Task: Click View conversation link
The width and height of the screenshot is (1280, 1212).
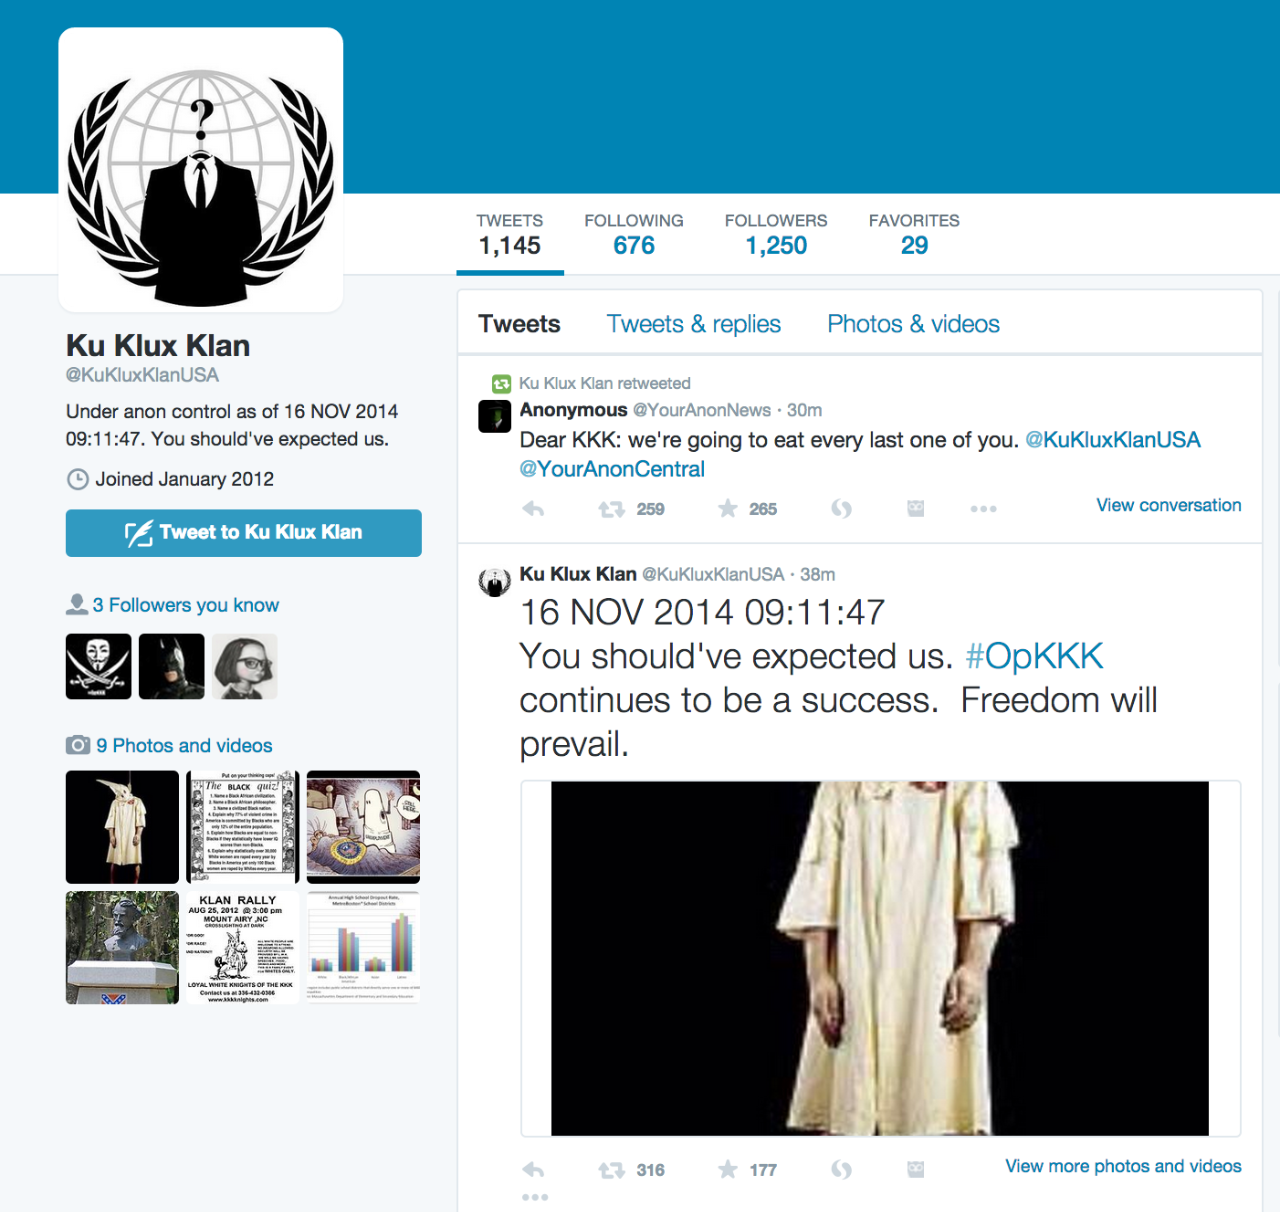Action: pyautogui.click(x=1168, y=505)
